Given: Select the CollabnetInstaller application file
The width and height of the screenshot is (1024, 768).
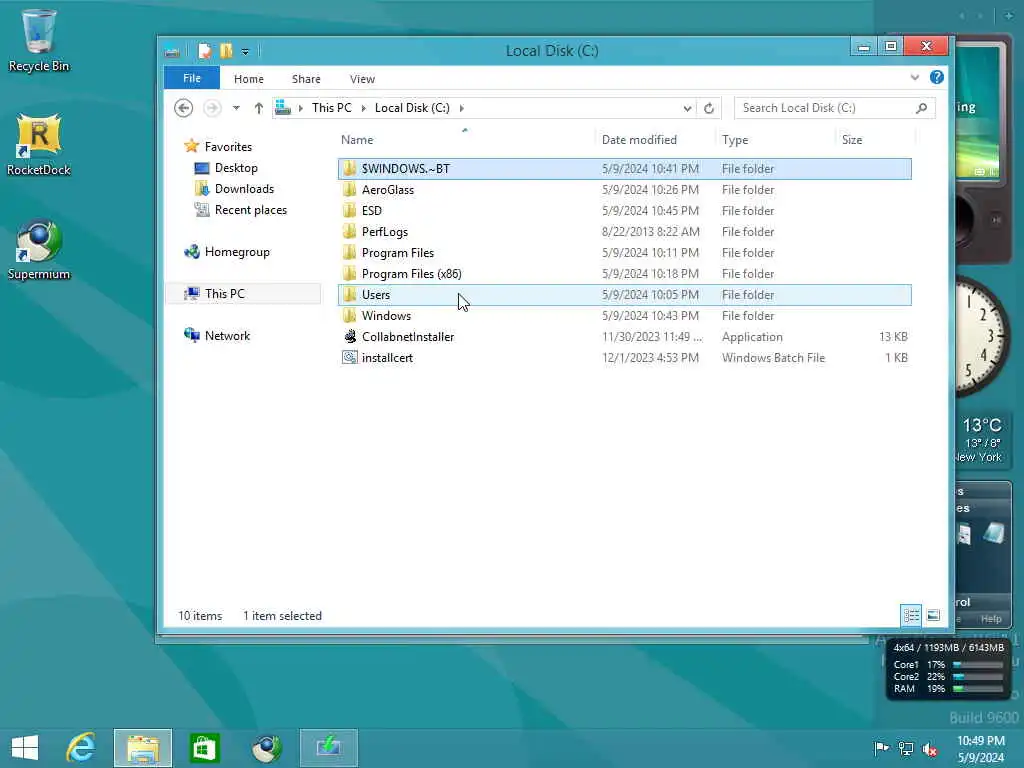Looking at the screenshot, I should [624, 336].
